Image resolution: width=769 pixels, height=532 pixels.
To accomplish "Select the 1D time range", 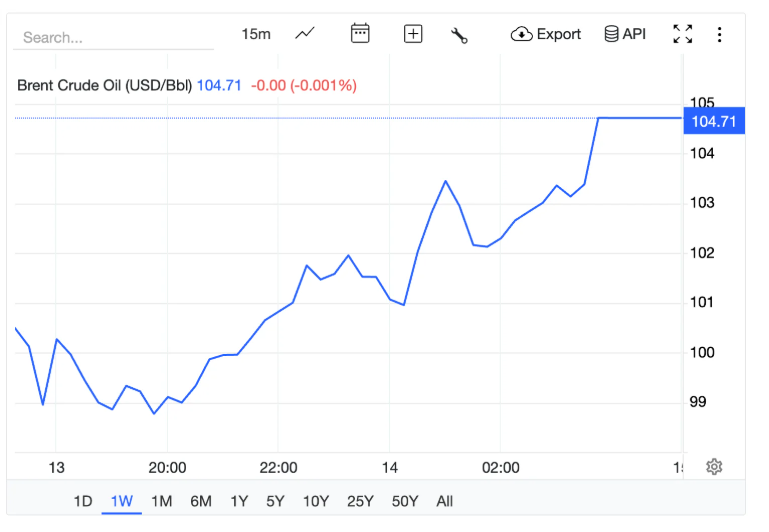I will pos(83,501).
